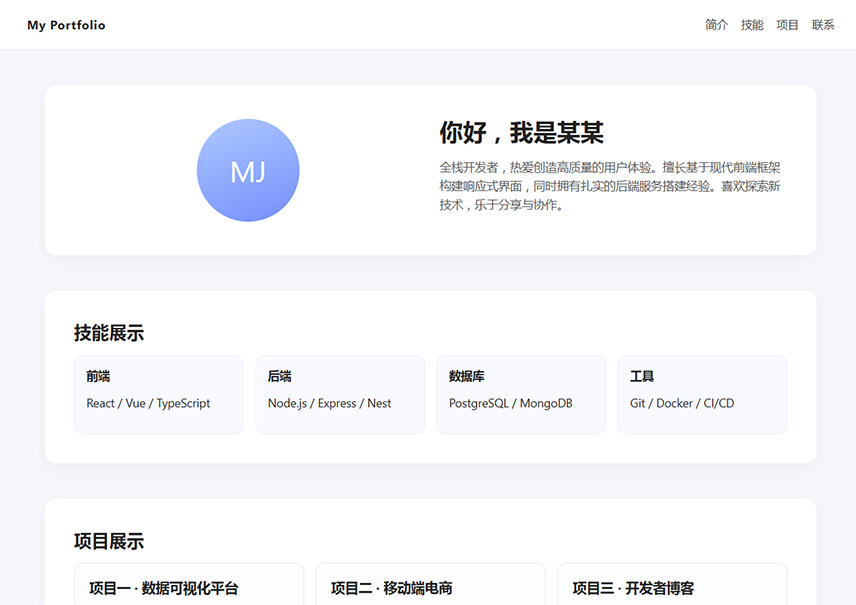
Task: Click the 全栈开发者 bio paragraph
Action: point(610,186)
